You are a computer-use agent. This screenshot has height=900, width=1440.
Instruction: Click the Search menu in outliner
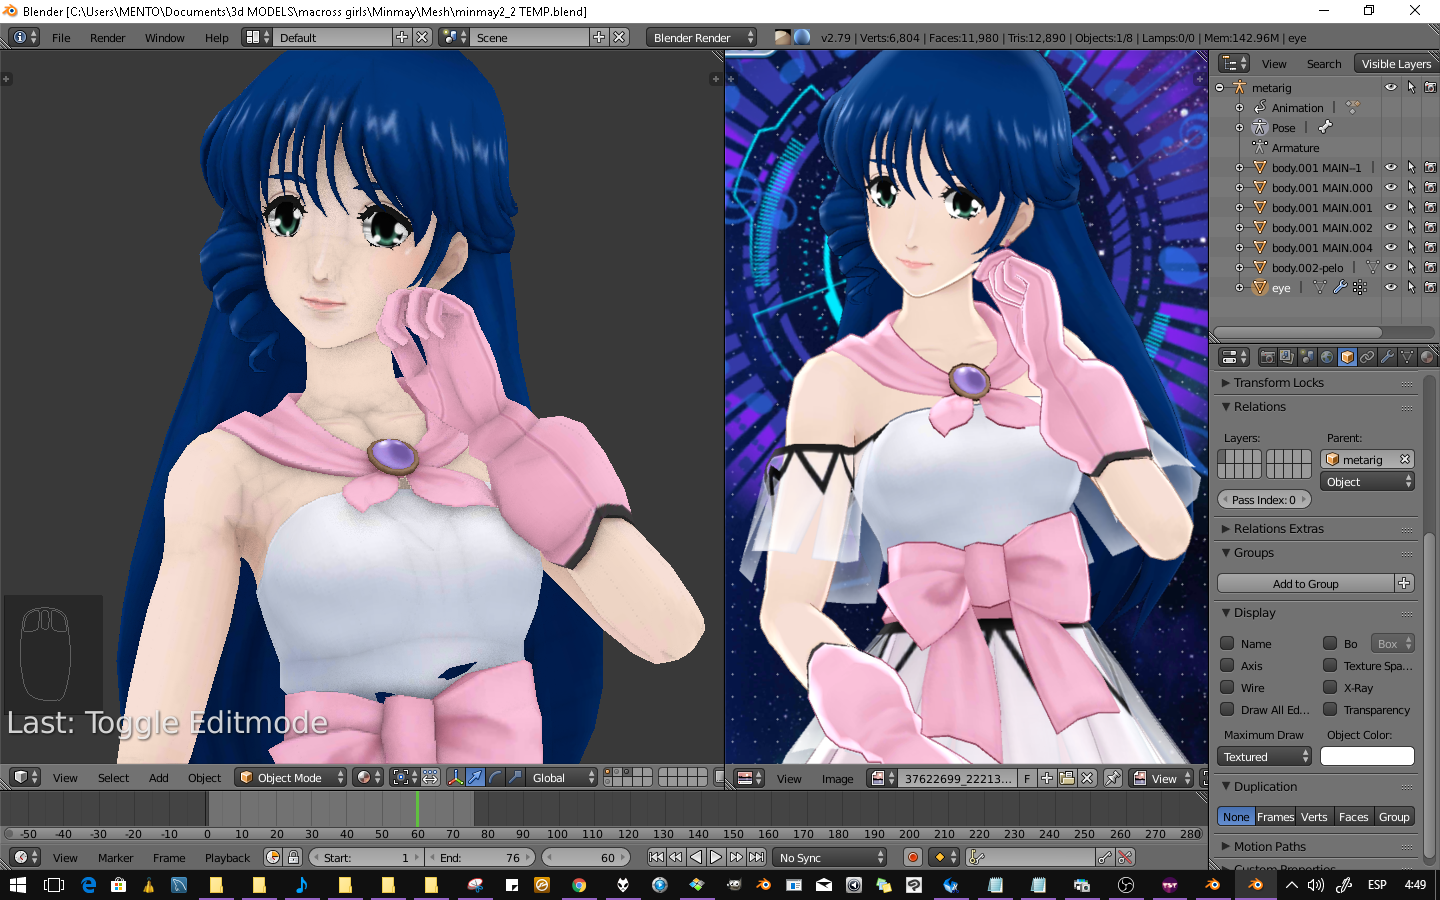(1324, 63)
